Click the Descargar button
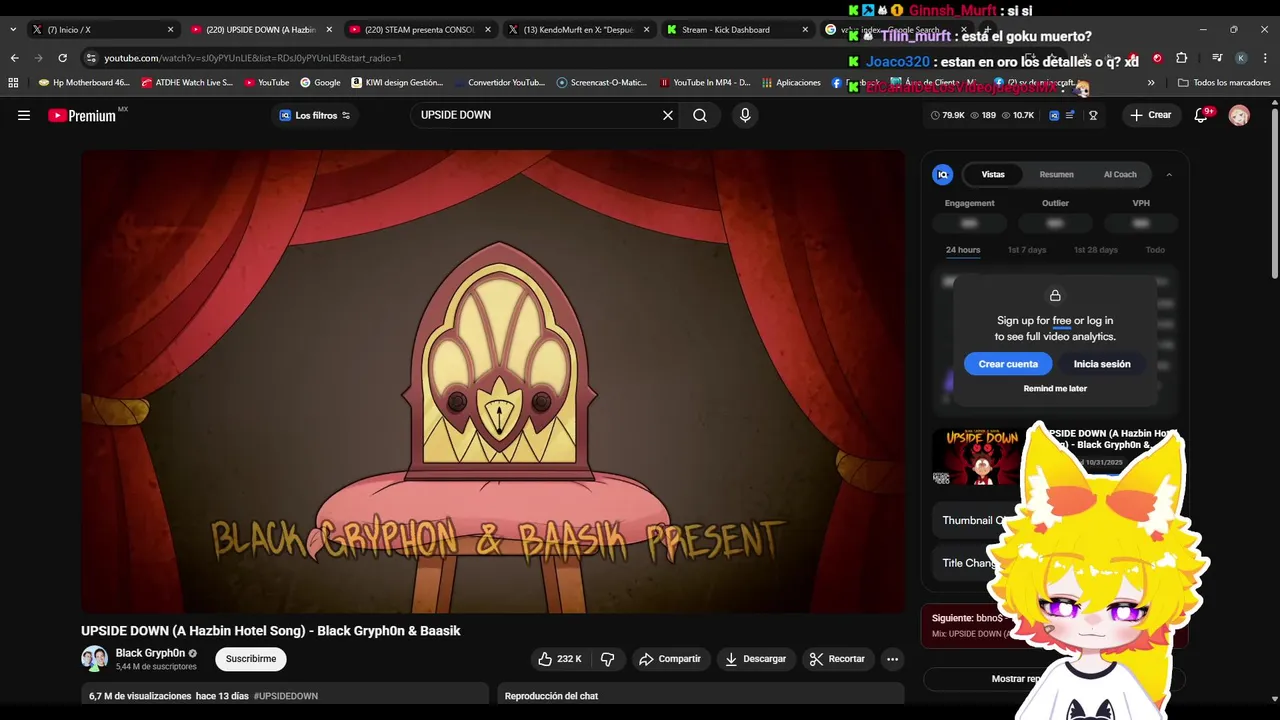Screen dimensions: 1280x720 [755, 659]
